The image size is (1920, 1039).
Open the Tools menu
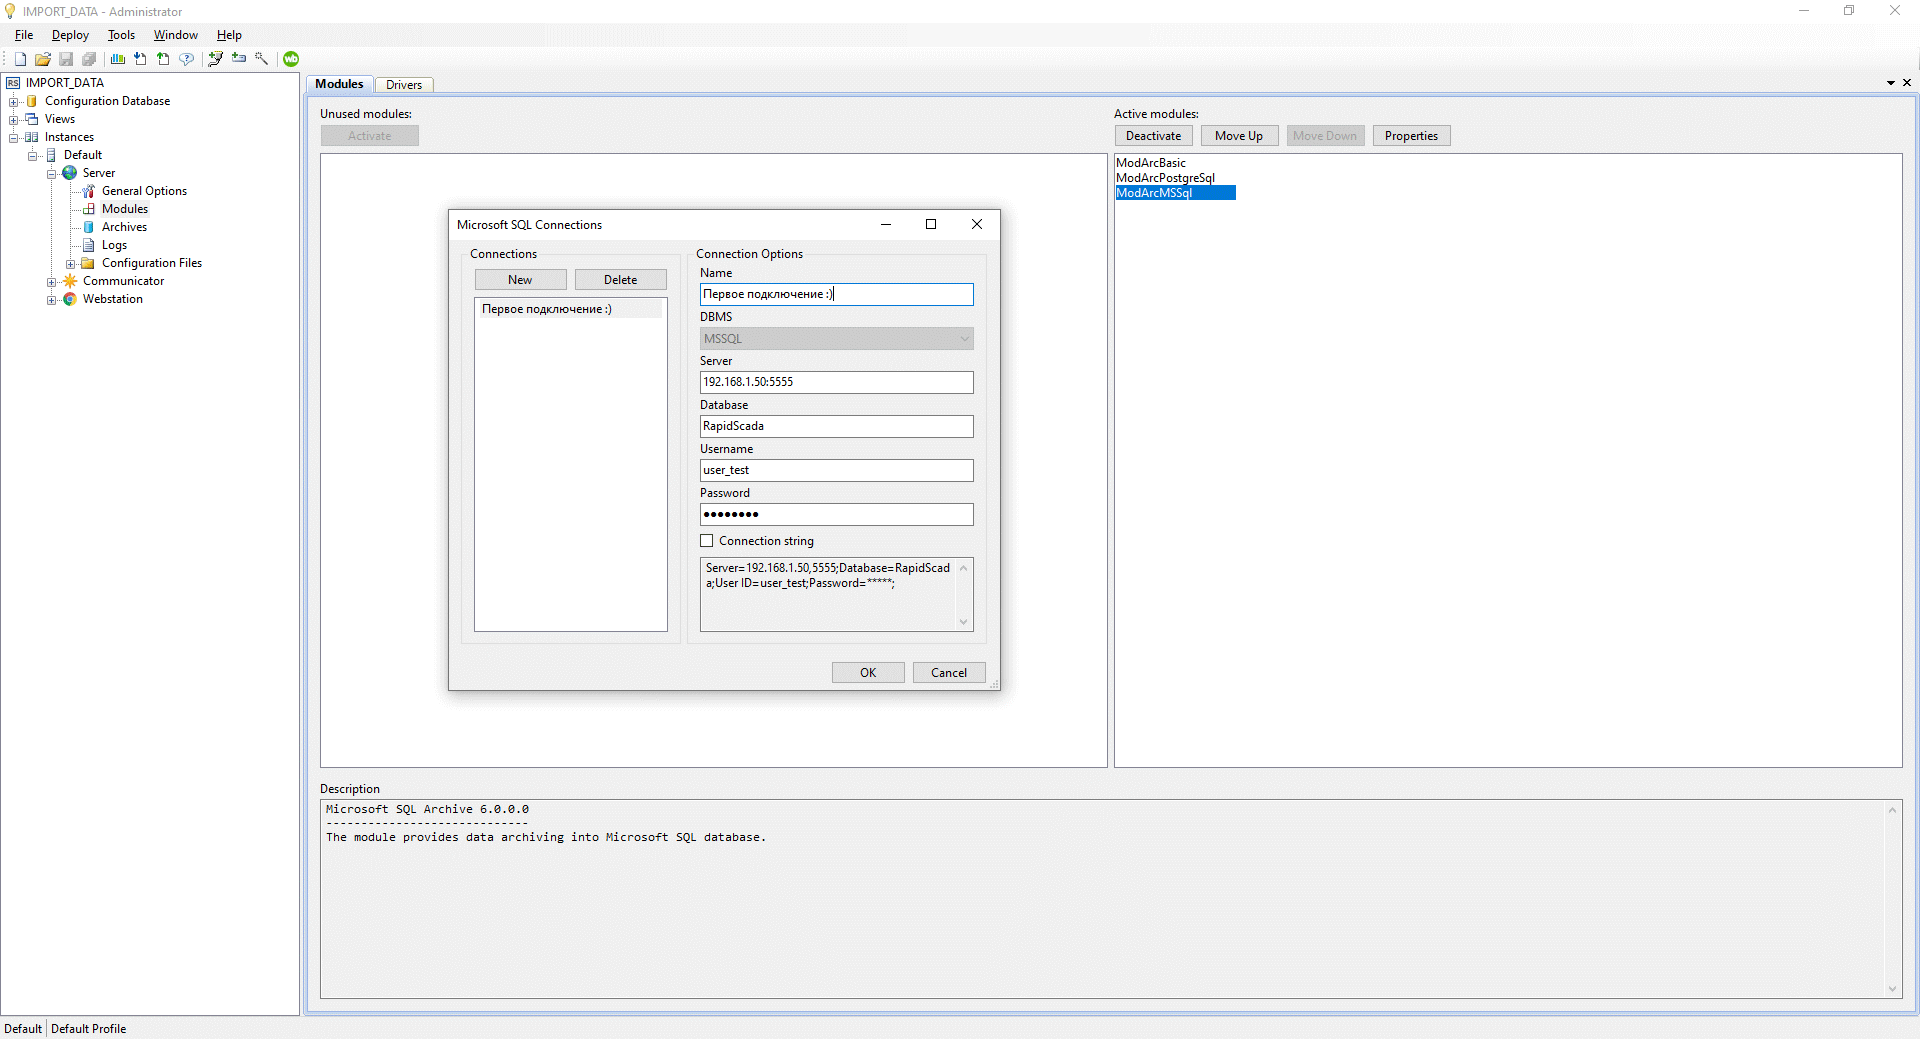coord(121,35)
